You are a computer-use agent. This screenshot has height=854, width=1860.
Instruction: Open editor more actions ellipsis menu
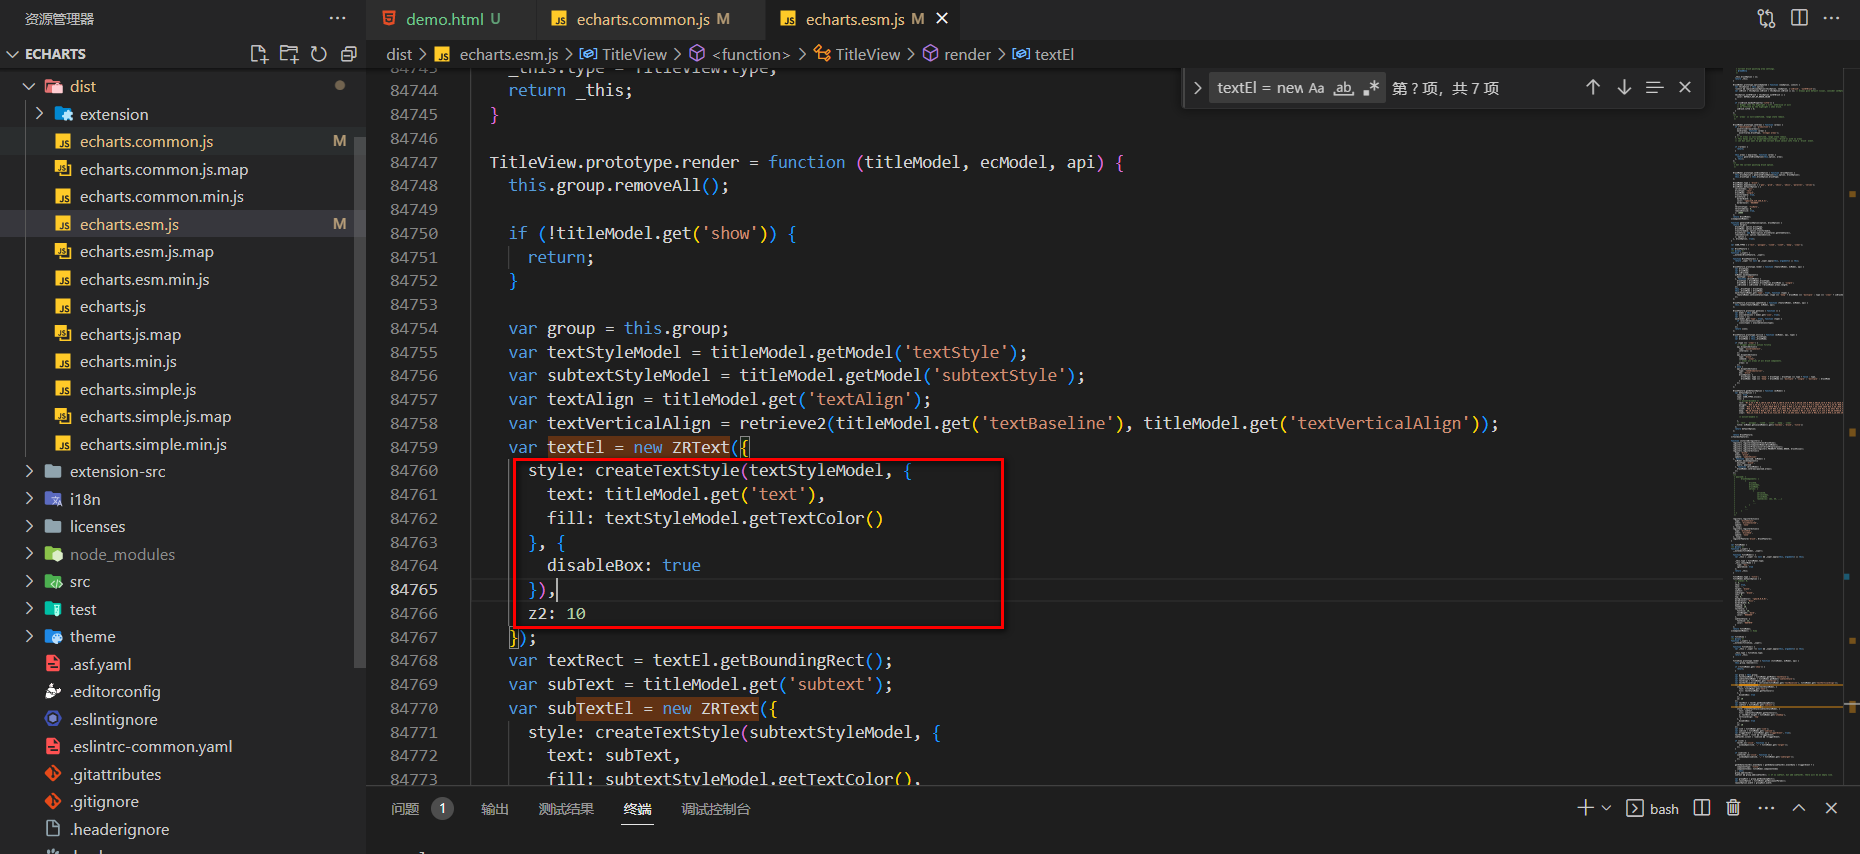click(1831, 18)
